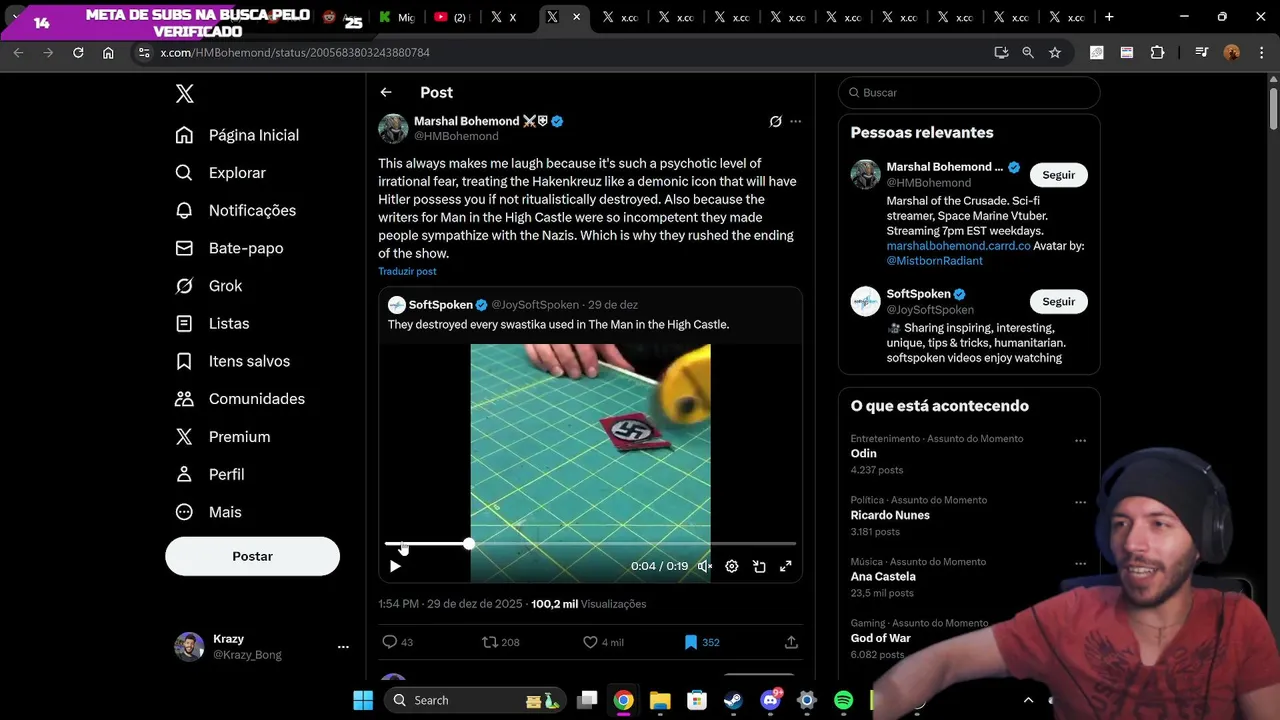
Task: Open the Ricardo Nunes trending topic
Action: (890, 516)
